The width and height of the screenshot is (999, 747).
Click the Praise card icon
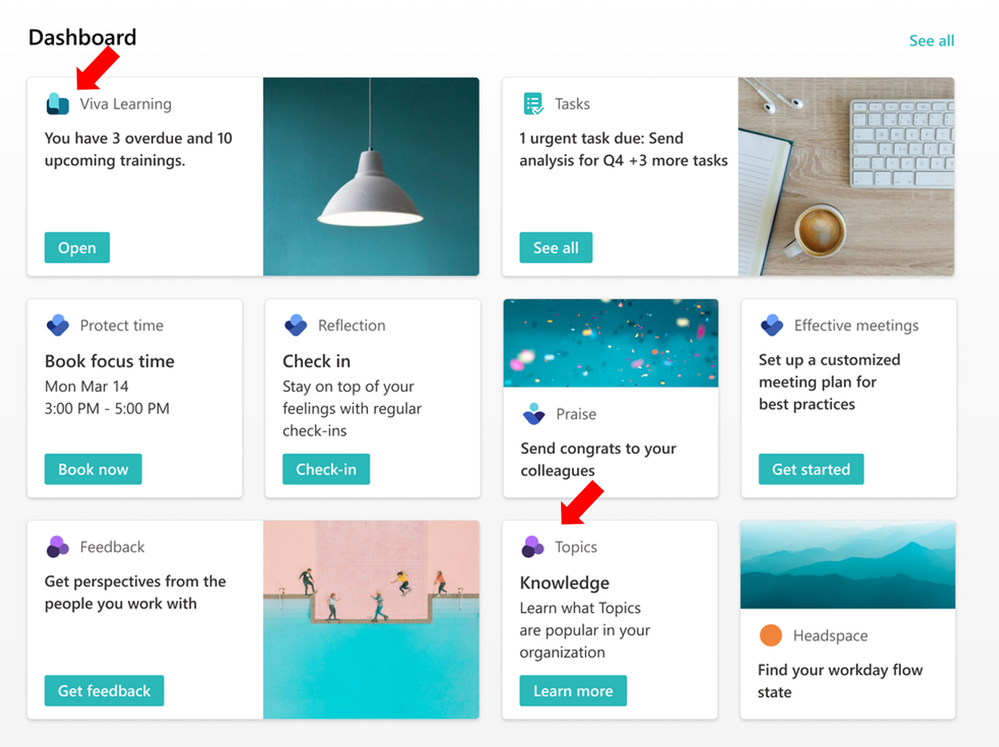[x=533, y=414]
